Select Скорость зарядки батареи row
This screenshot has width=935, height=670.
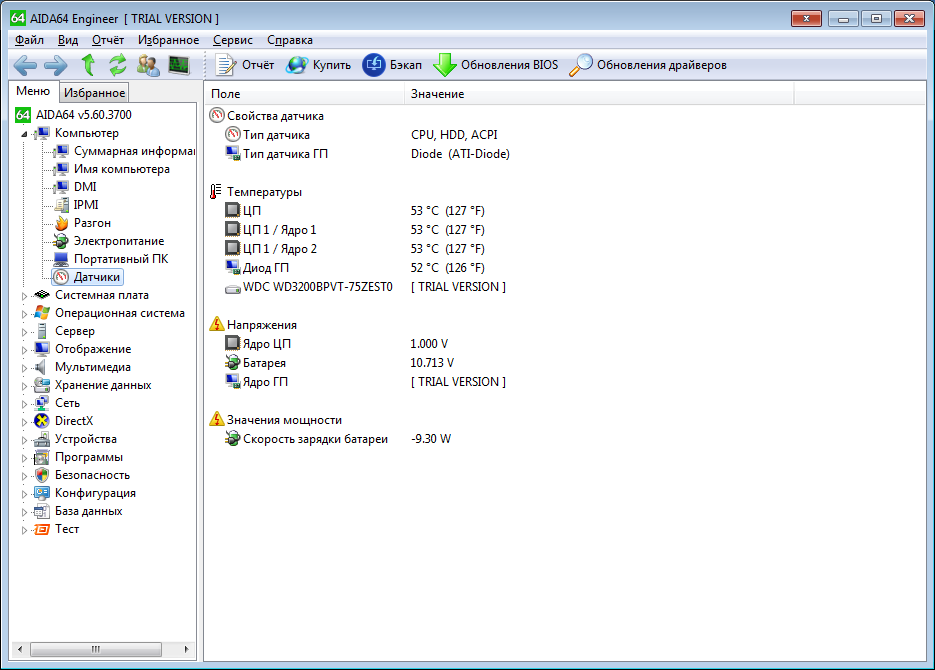tap(338, 439)
